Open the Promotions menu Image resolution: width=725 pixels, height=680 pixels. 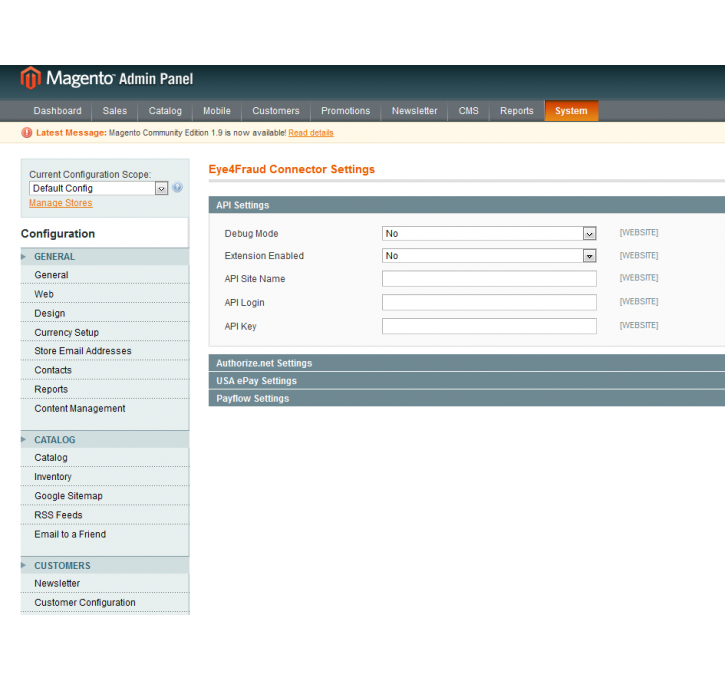pos(345,111)
